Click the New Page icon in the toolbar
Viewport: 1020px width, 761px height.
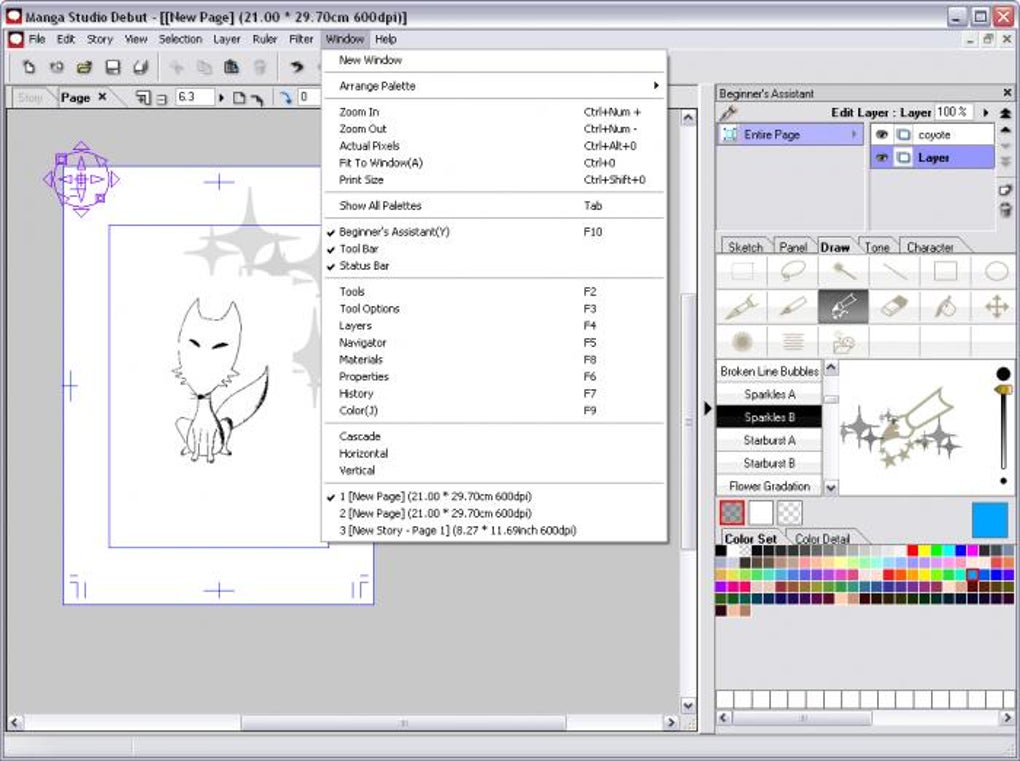click(29, 66)
